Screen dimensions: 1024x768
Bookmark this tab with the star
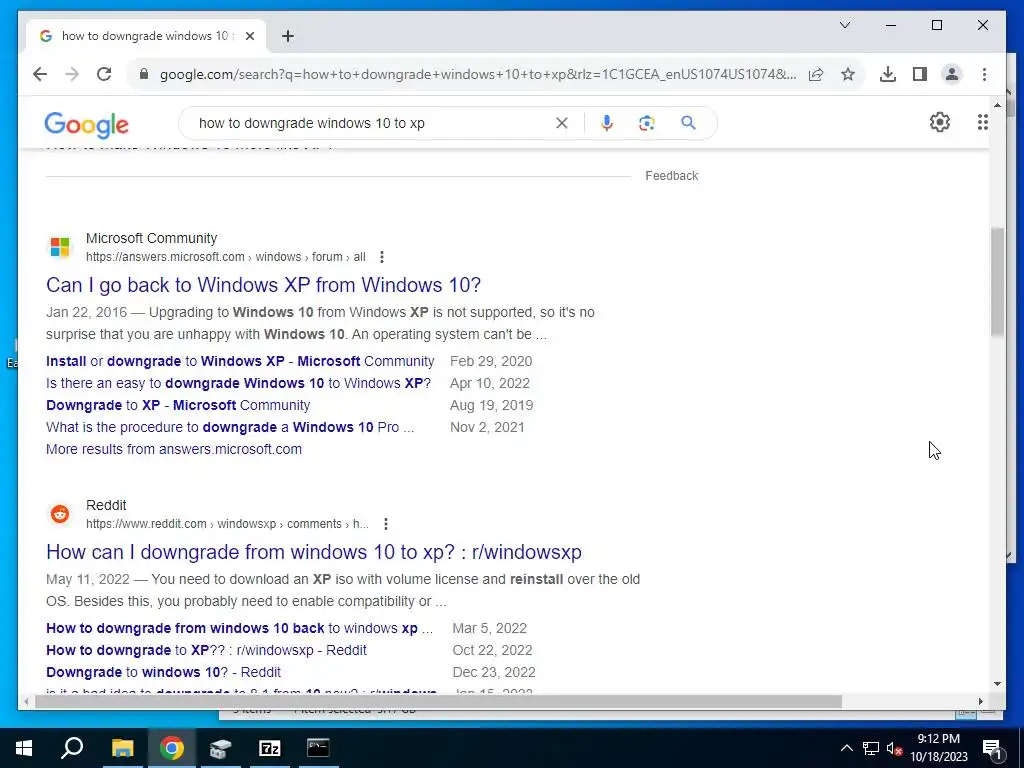click(x=848, y=74)
